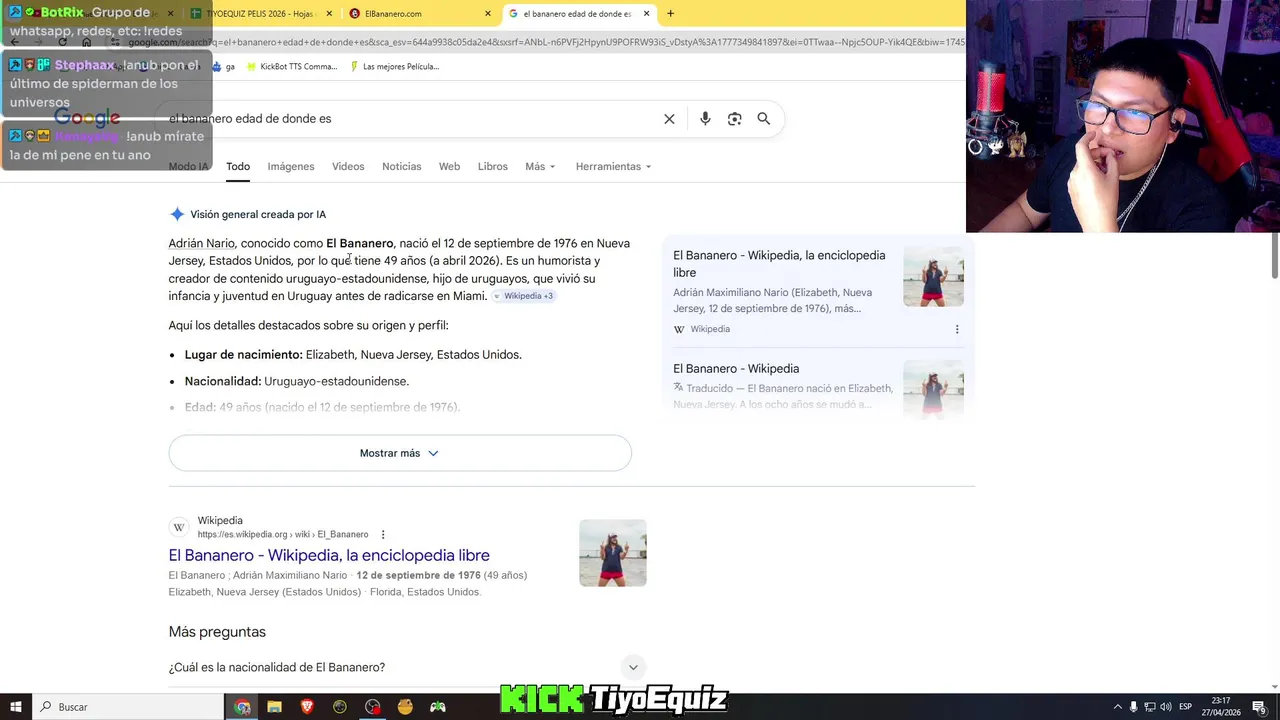Screen dimensions: 1280x720
Task: Launch Brave browser from taskbar
Action: tap(307, 707)
